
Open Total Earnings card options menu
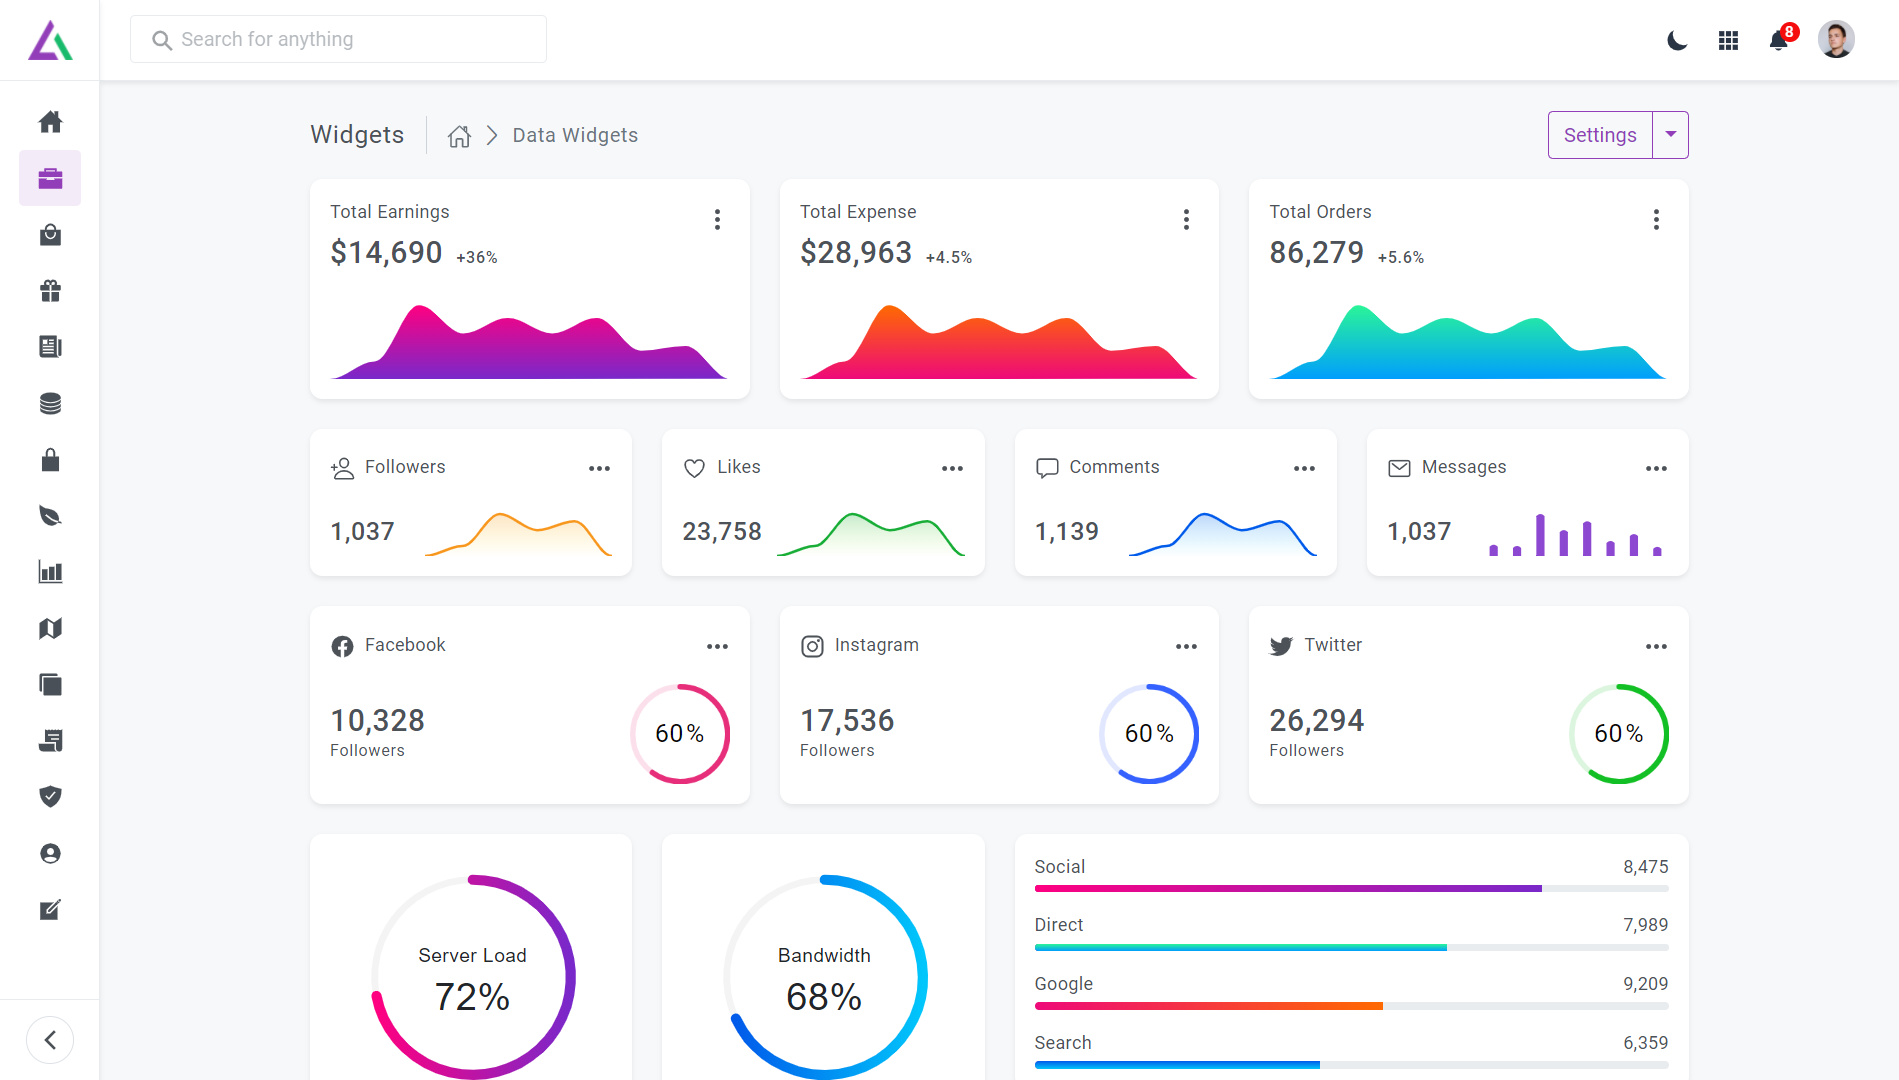click(x=717, y=220)
